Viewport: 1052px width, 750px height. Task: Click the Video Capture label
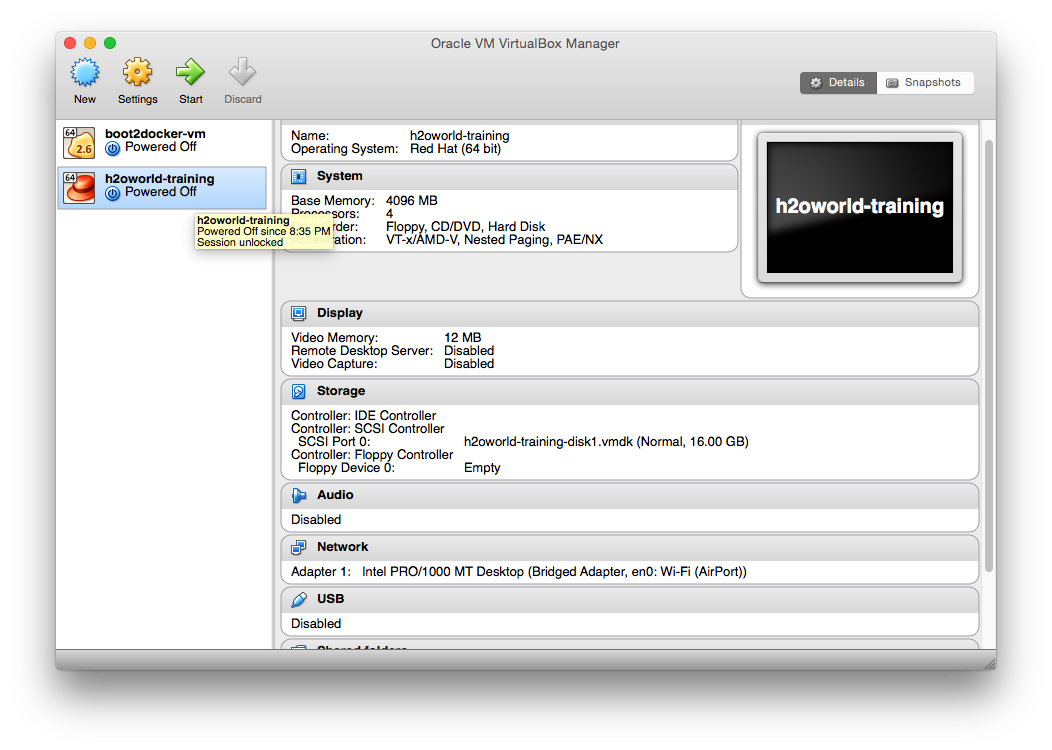[x=334, y=364]
